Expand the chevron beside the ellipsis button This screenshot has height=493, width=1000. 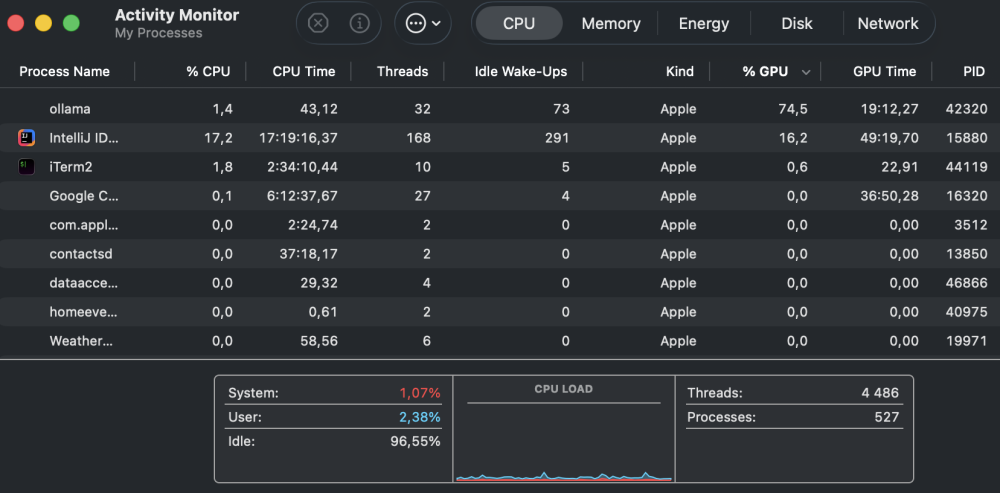pyautogui.click(x=436, y=24)
